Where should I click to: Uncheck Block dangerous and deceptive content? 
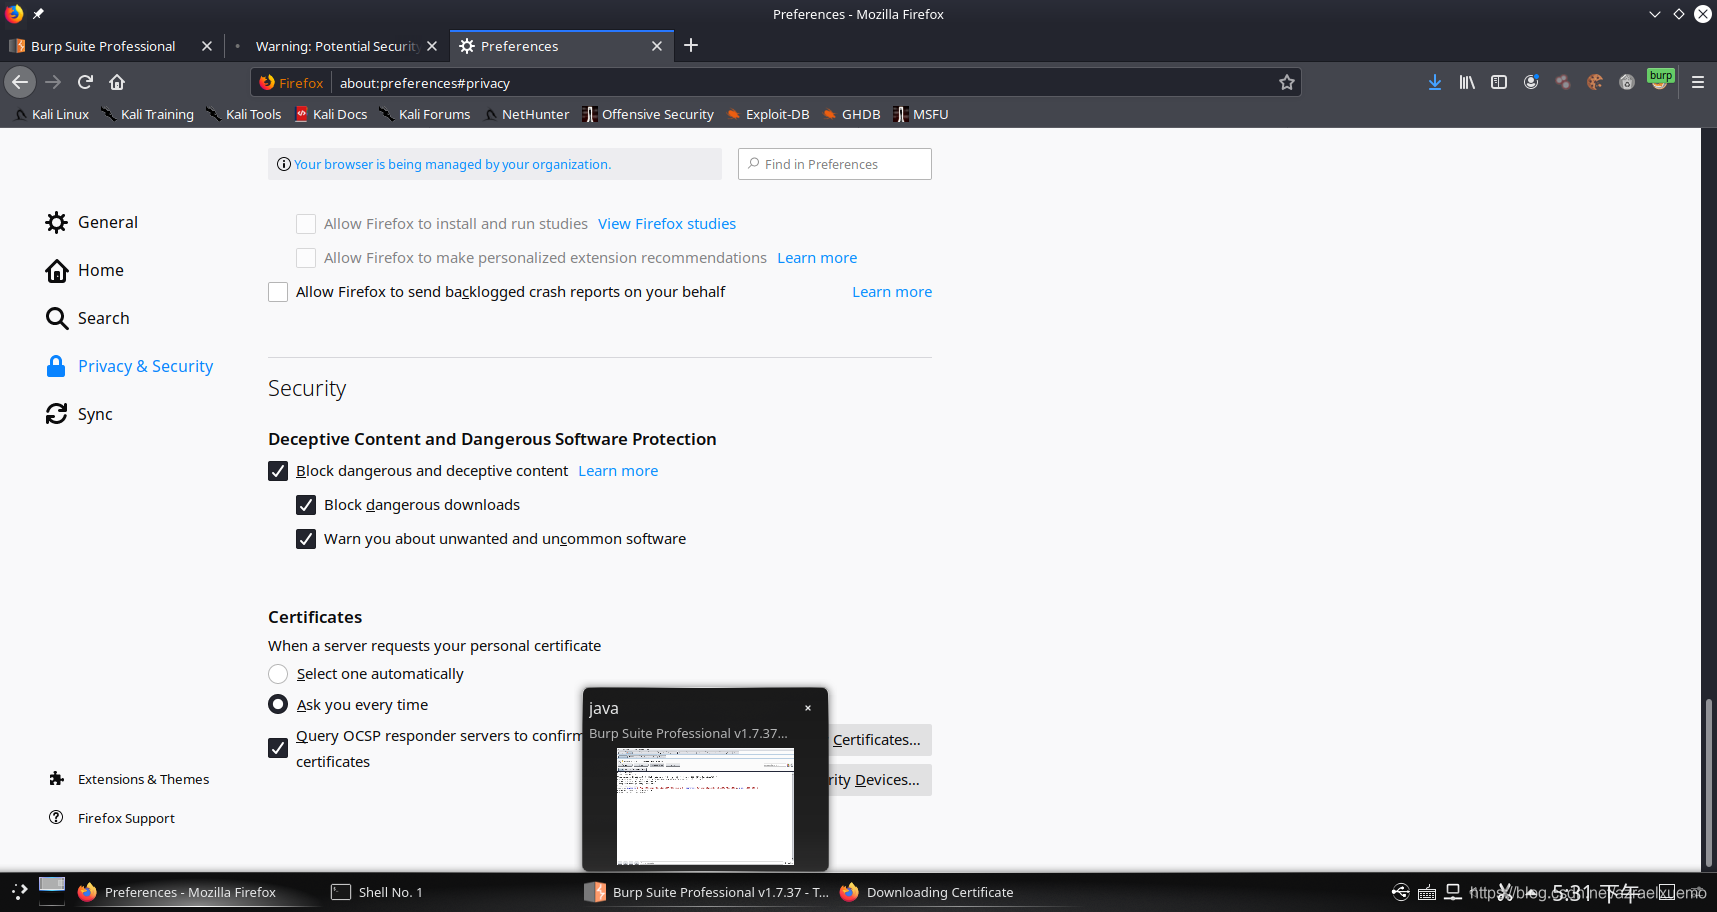pyautogui.click(x=278, y=471)
